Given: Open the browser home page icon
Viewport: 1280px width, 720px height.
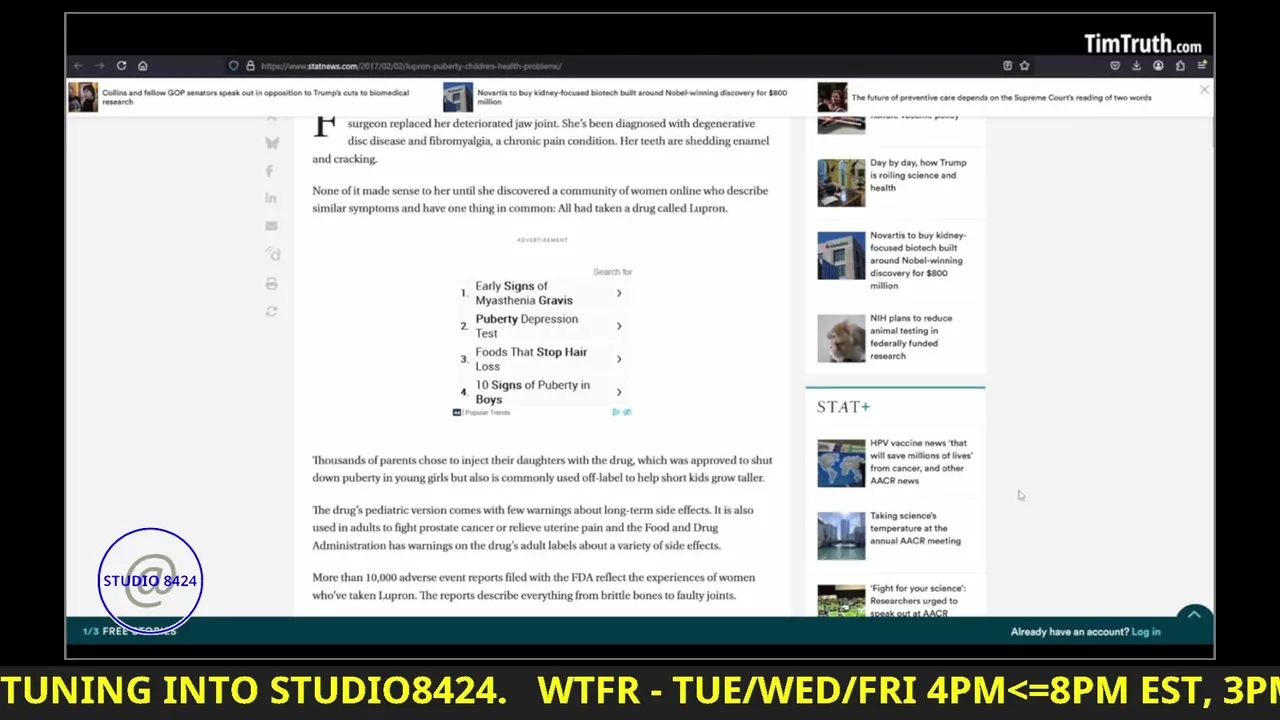Looking at the screenshot, I should point(143,66).
